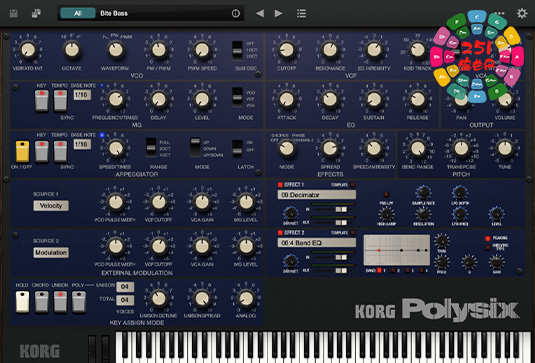
Task: Select the CHORD key assign button
Action: pyautogui.click(x=42, y=302)
